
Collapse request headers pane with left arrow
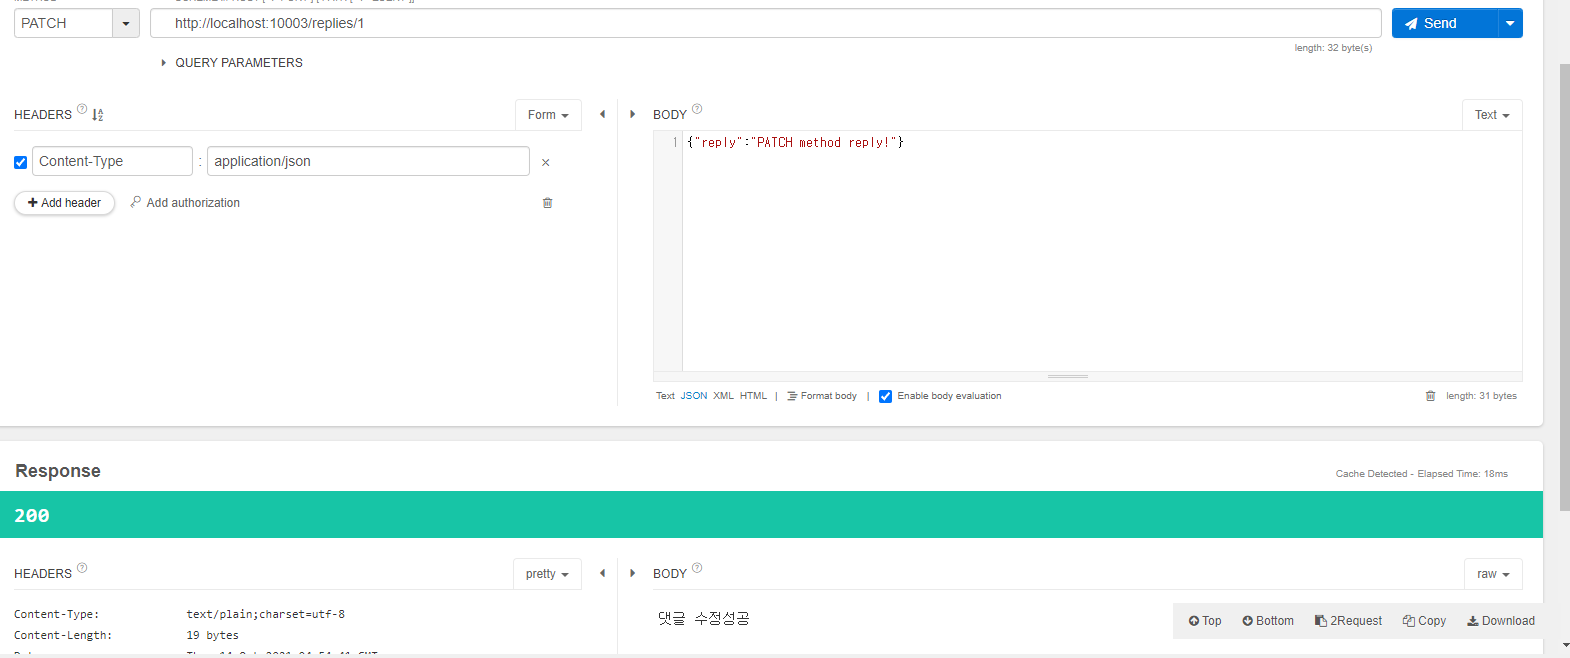[602, 114]
